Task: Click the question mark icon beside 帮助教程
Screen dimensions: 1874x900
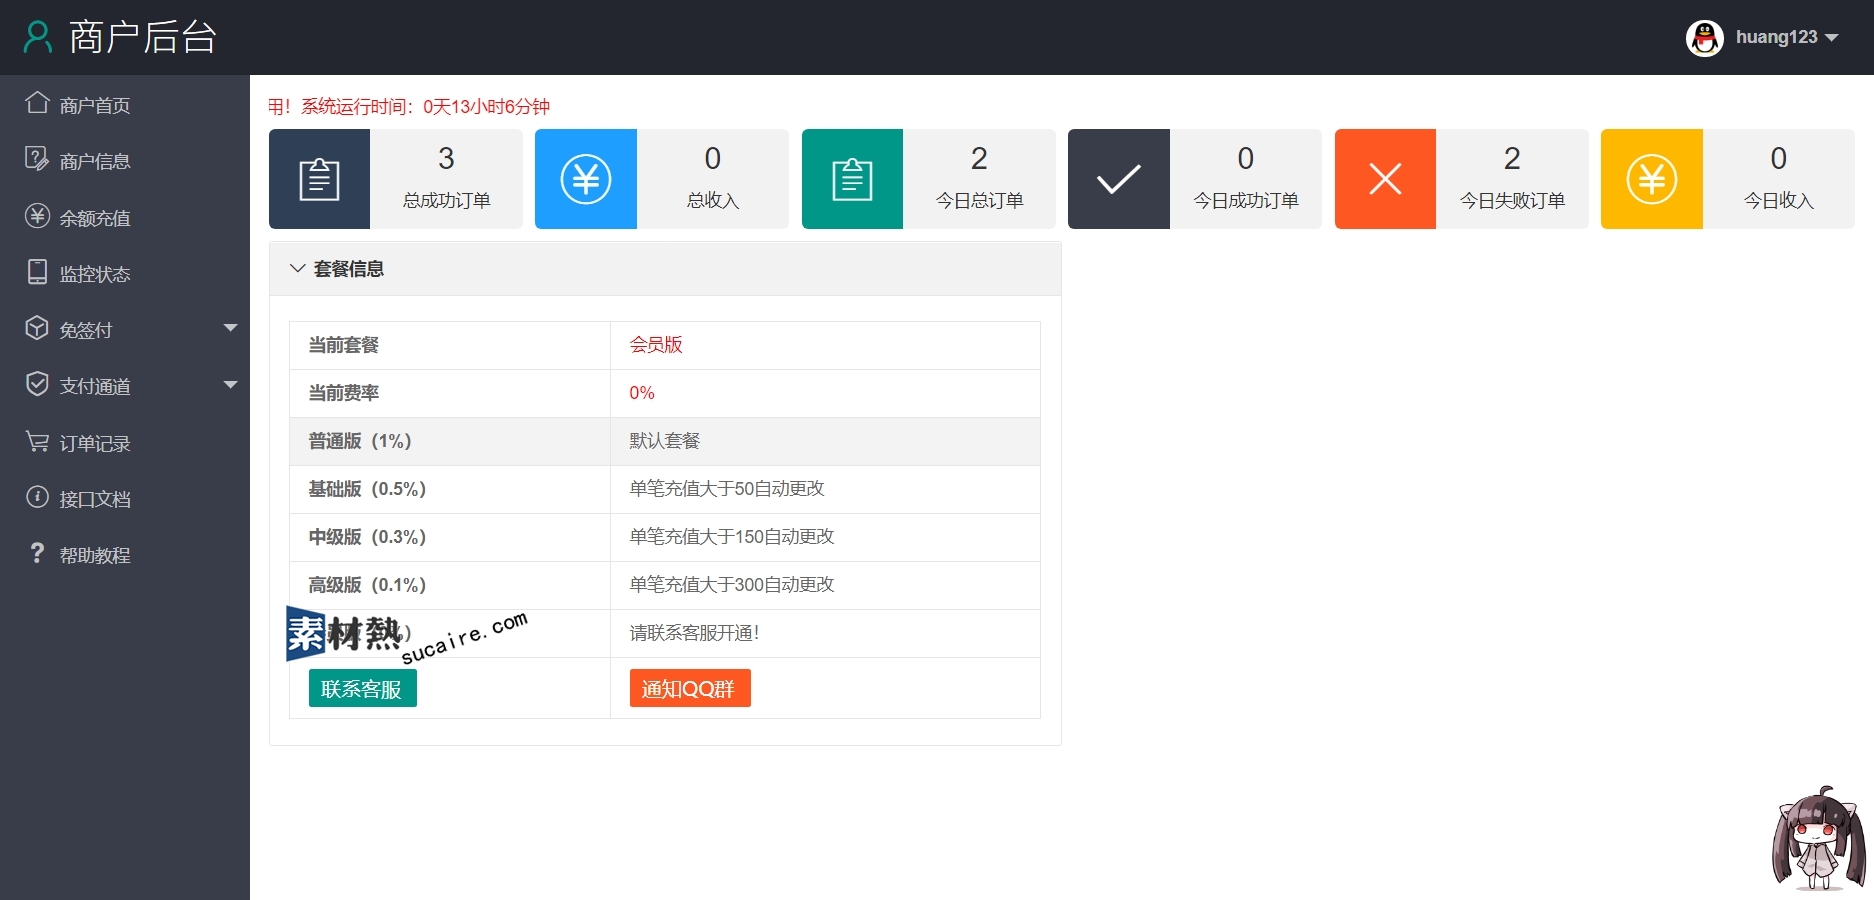Action: click(x=37, y=553)
